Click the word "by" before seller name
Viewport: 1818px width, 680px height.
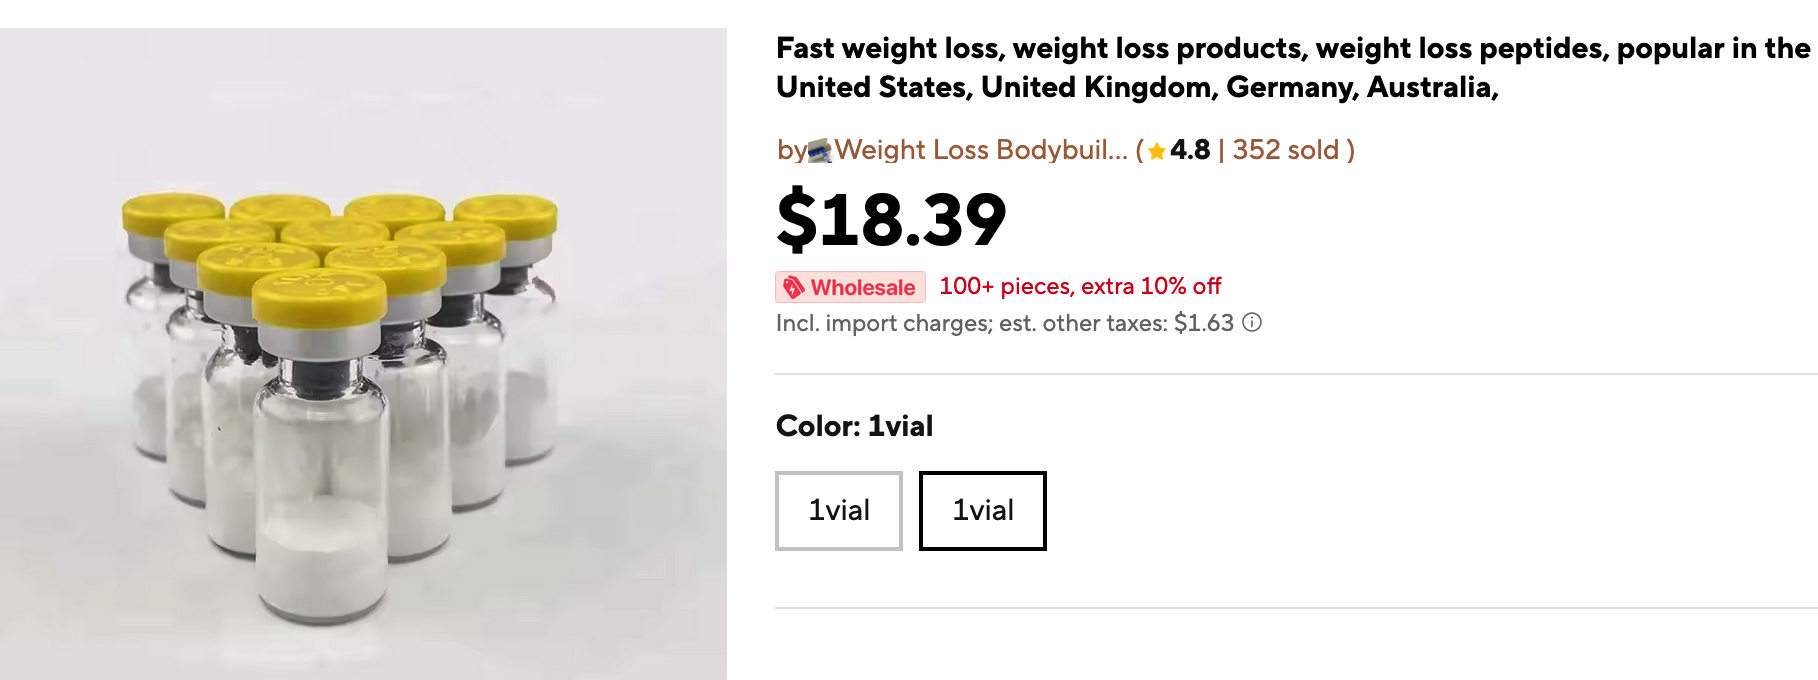[791, 150]
